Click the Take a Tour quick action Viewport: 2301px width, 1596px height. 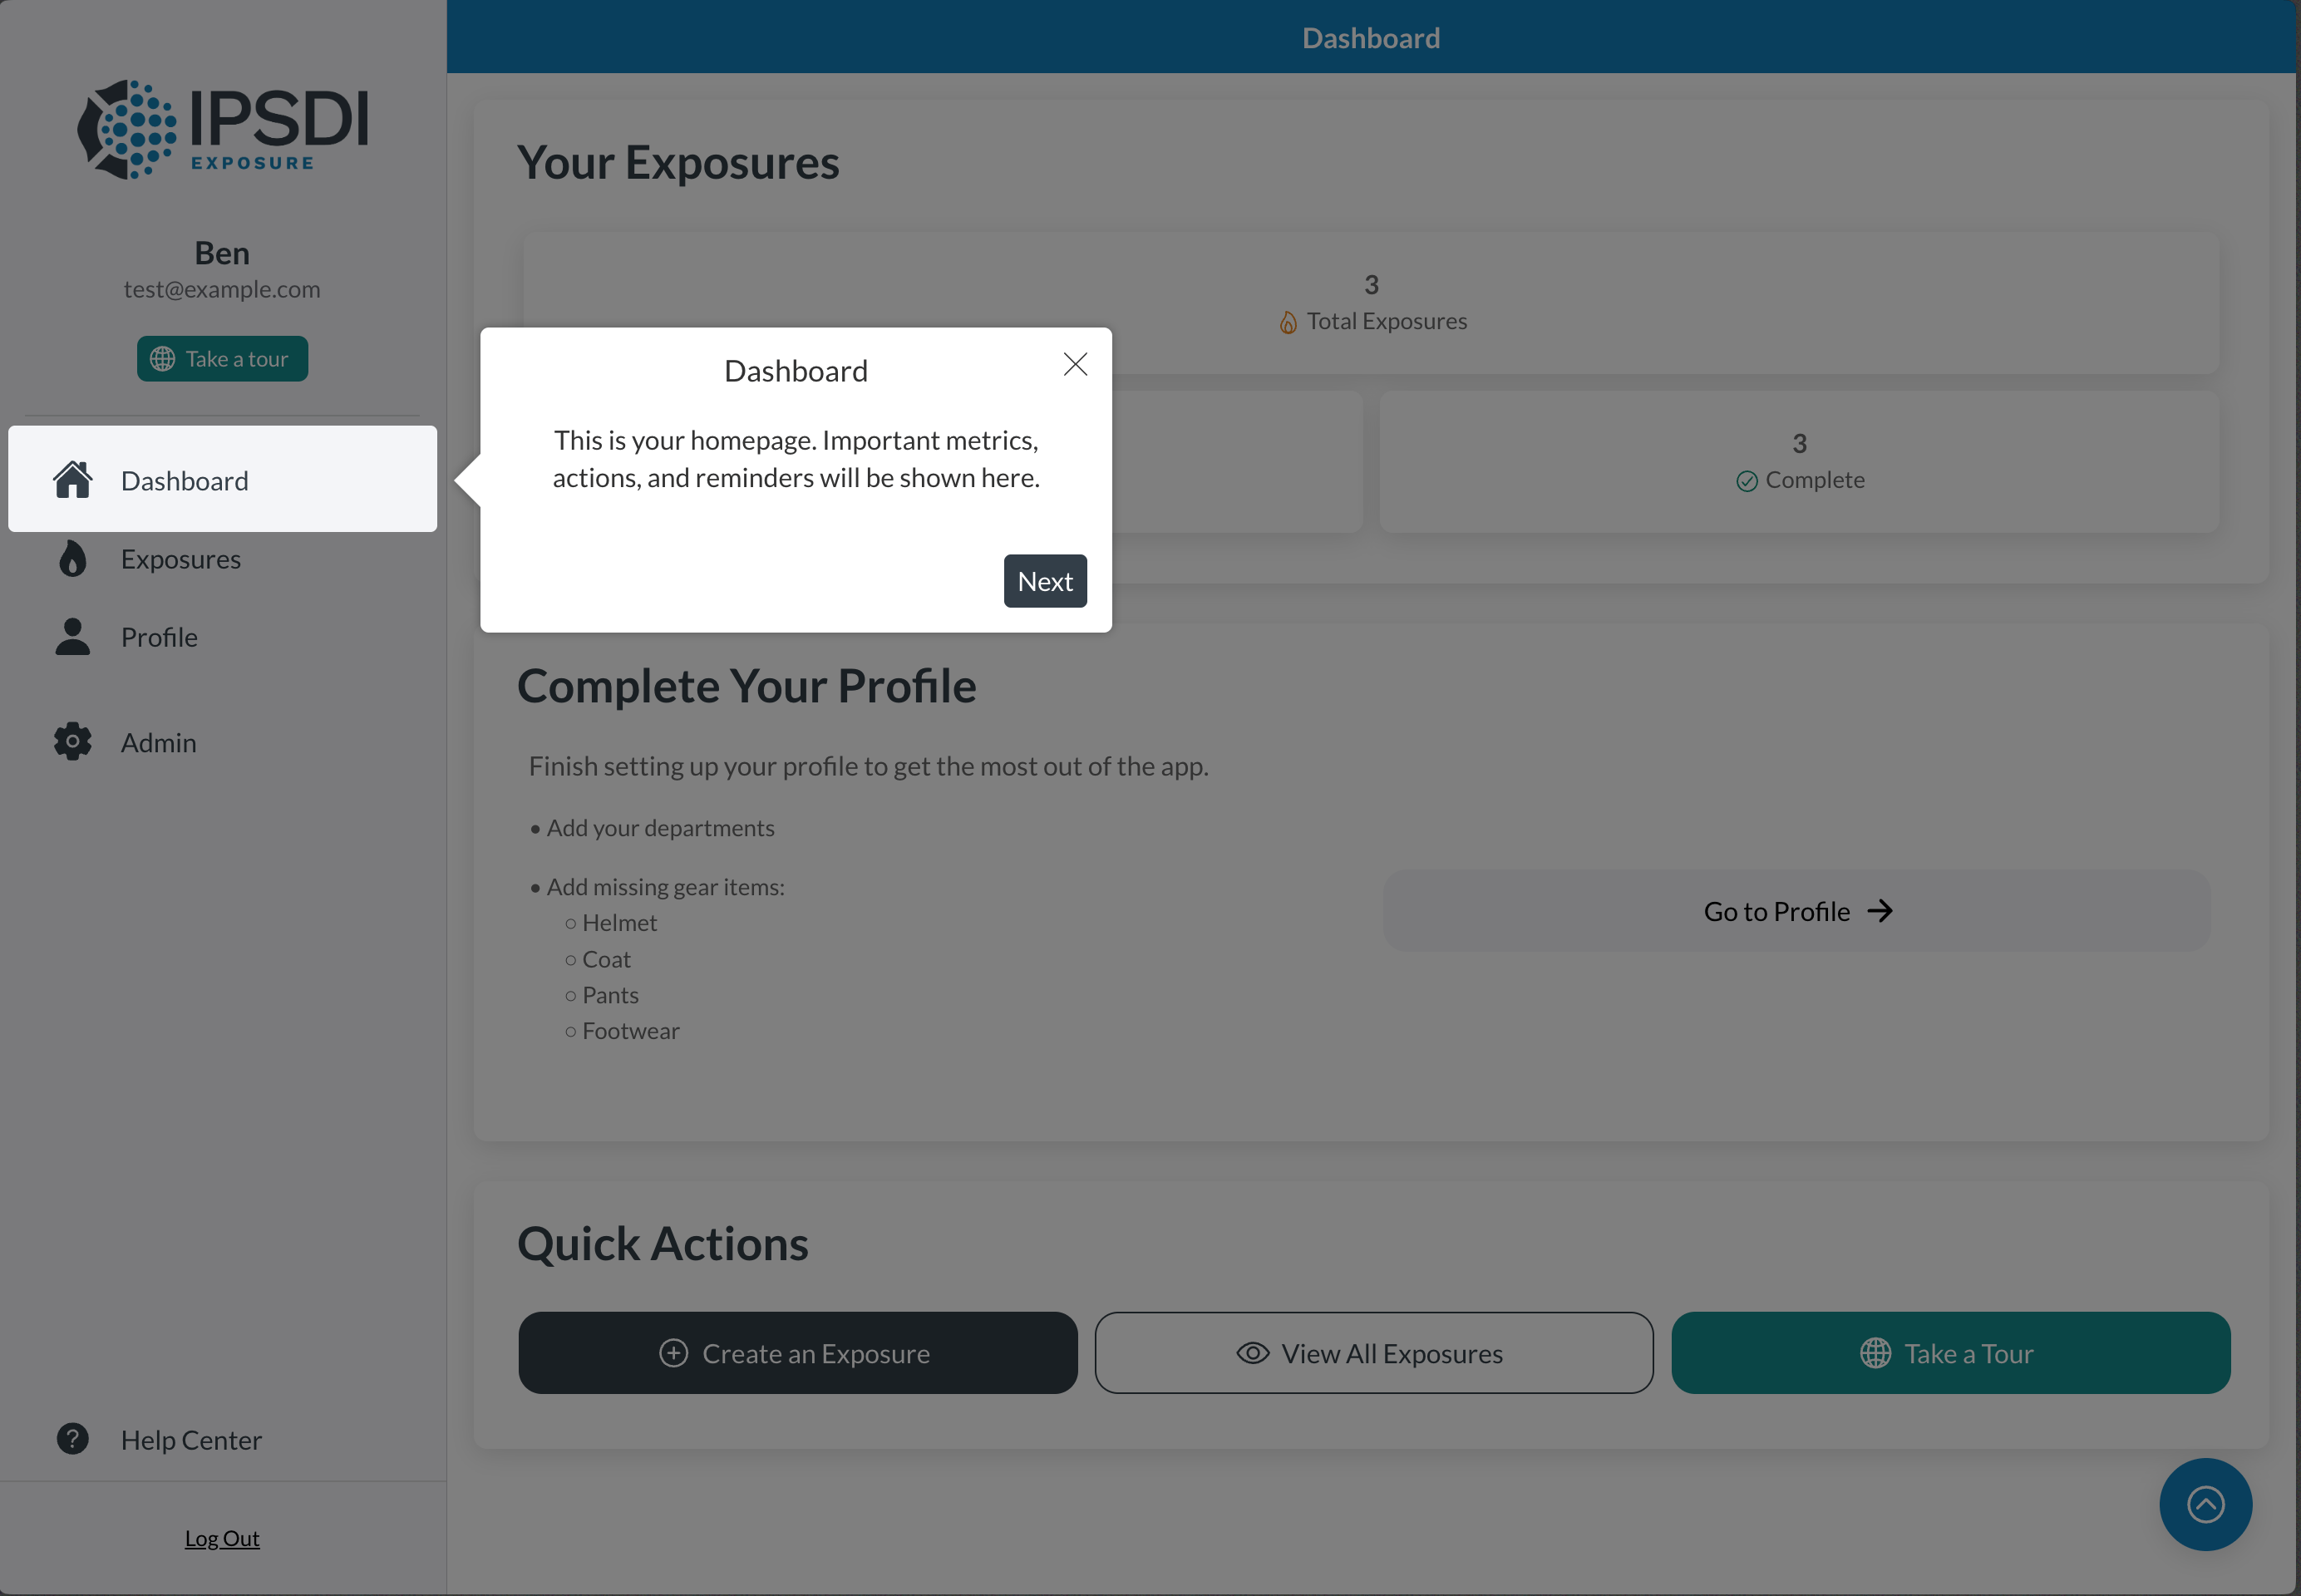pyautogui.click(x=1950, y=1353)
